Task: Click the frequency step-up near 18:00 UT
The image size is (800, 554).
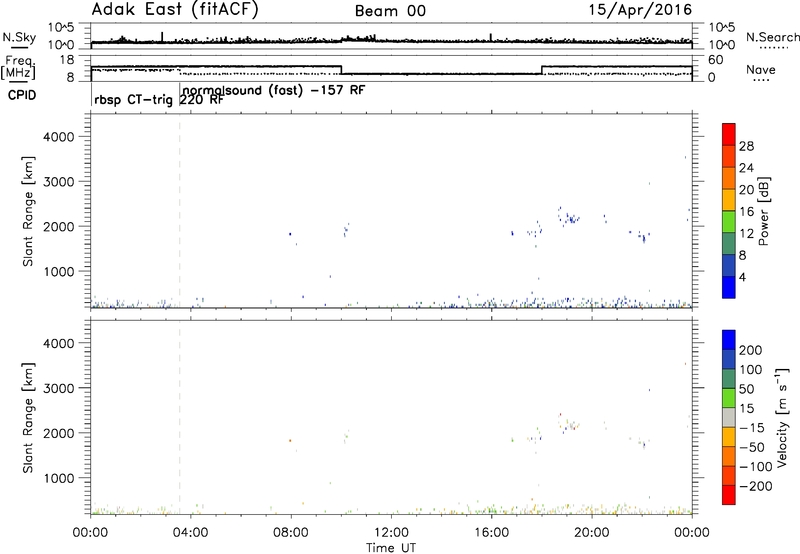Action: tap(541, 70)
